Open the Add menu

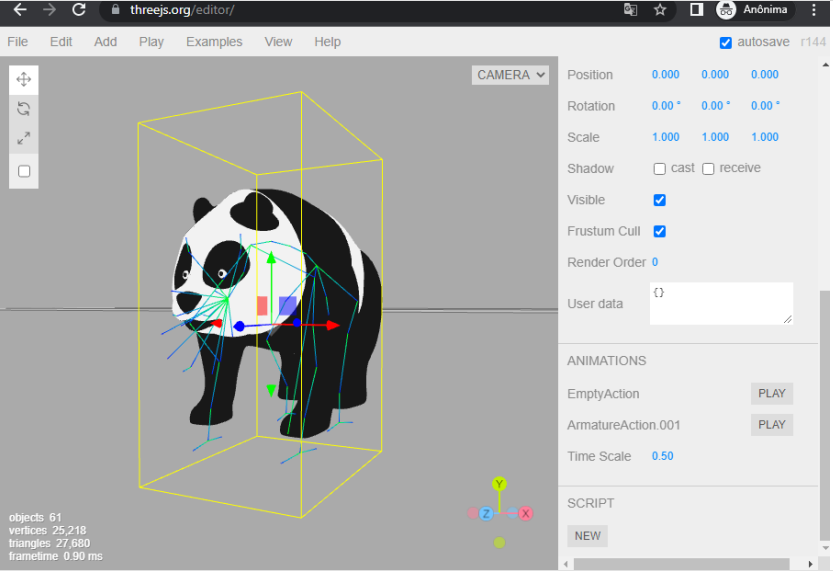point(105,42)
